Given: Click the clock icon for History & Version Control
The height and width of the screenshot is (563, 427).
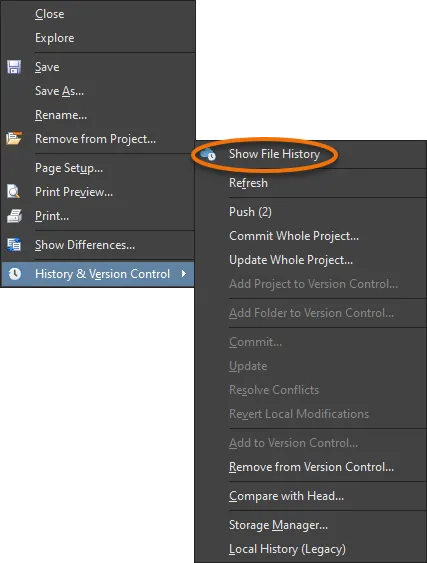Looking at the screenshot, I should coord(15,274).
